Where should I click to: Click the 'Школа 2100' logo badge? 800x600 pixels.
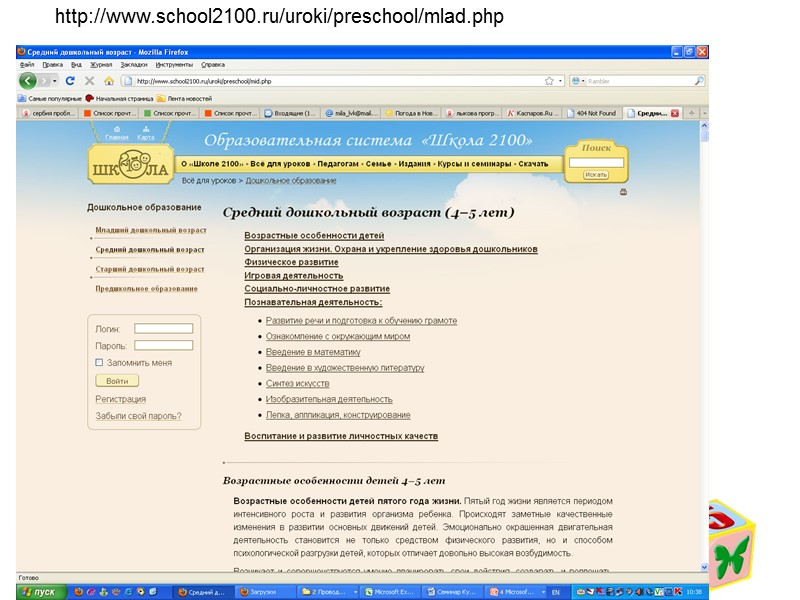tap(131, 165)
